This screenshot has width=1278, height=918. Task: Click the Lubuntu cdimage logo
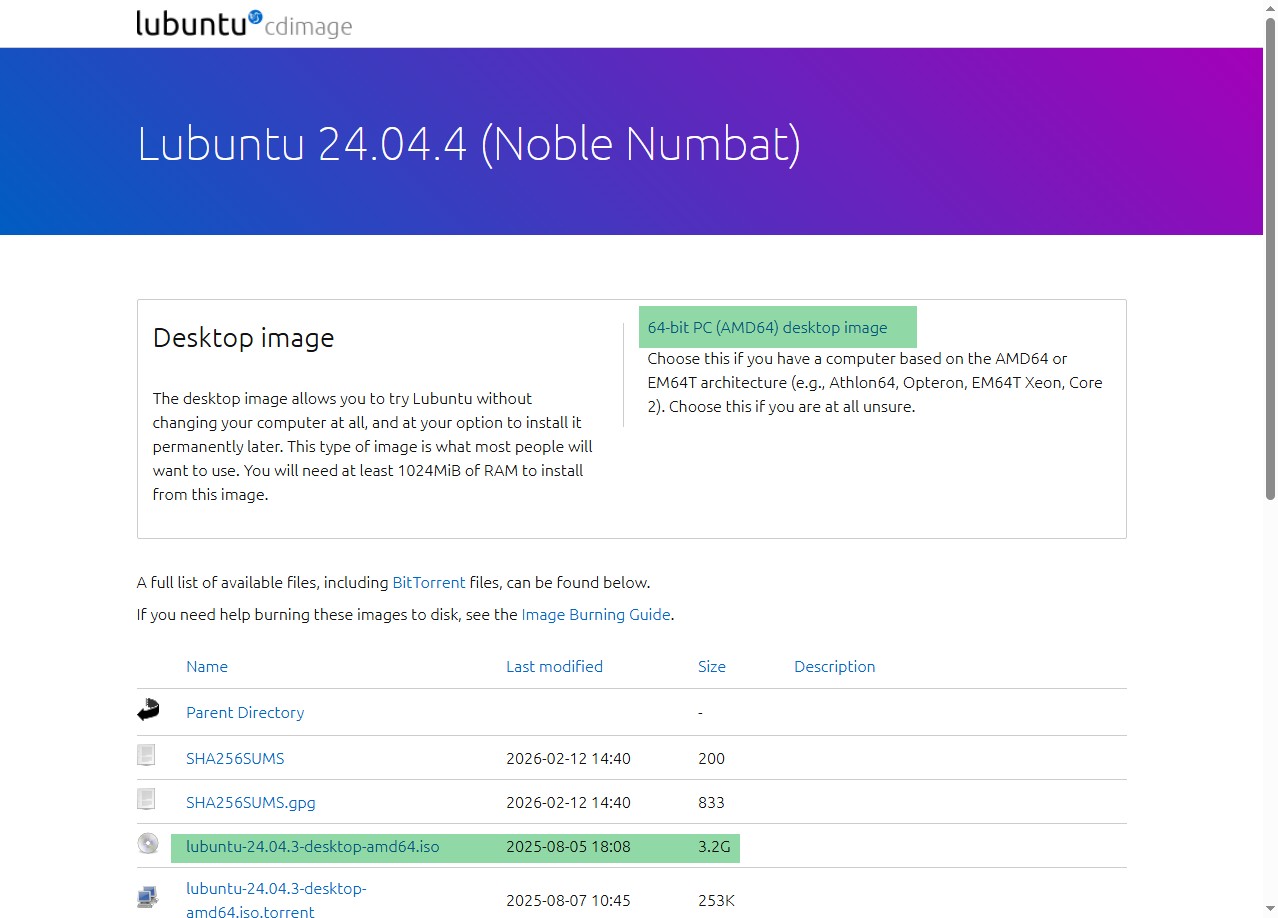coord(244,24)
